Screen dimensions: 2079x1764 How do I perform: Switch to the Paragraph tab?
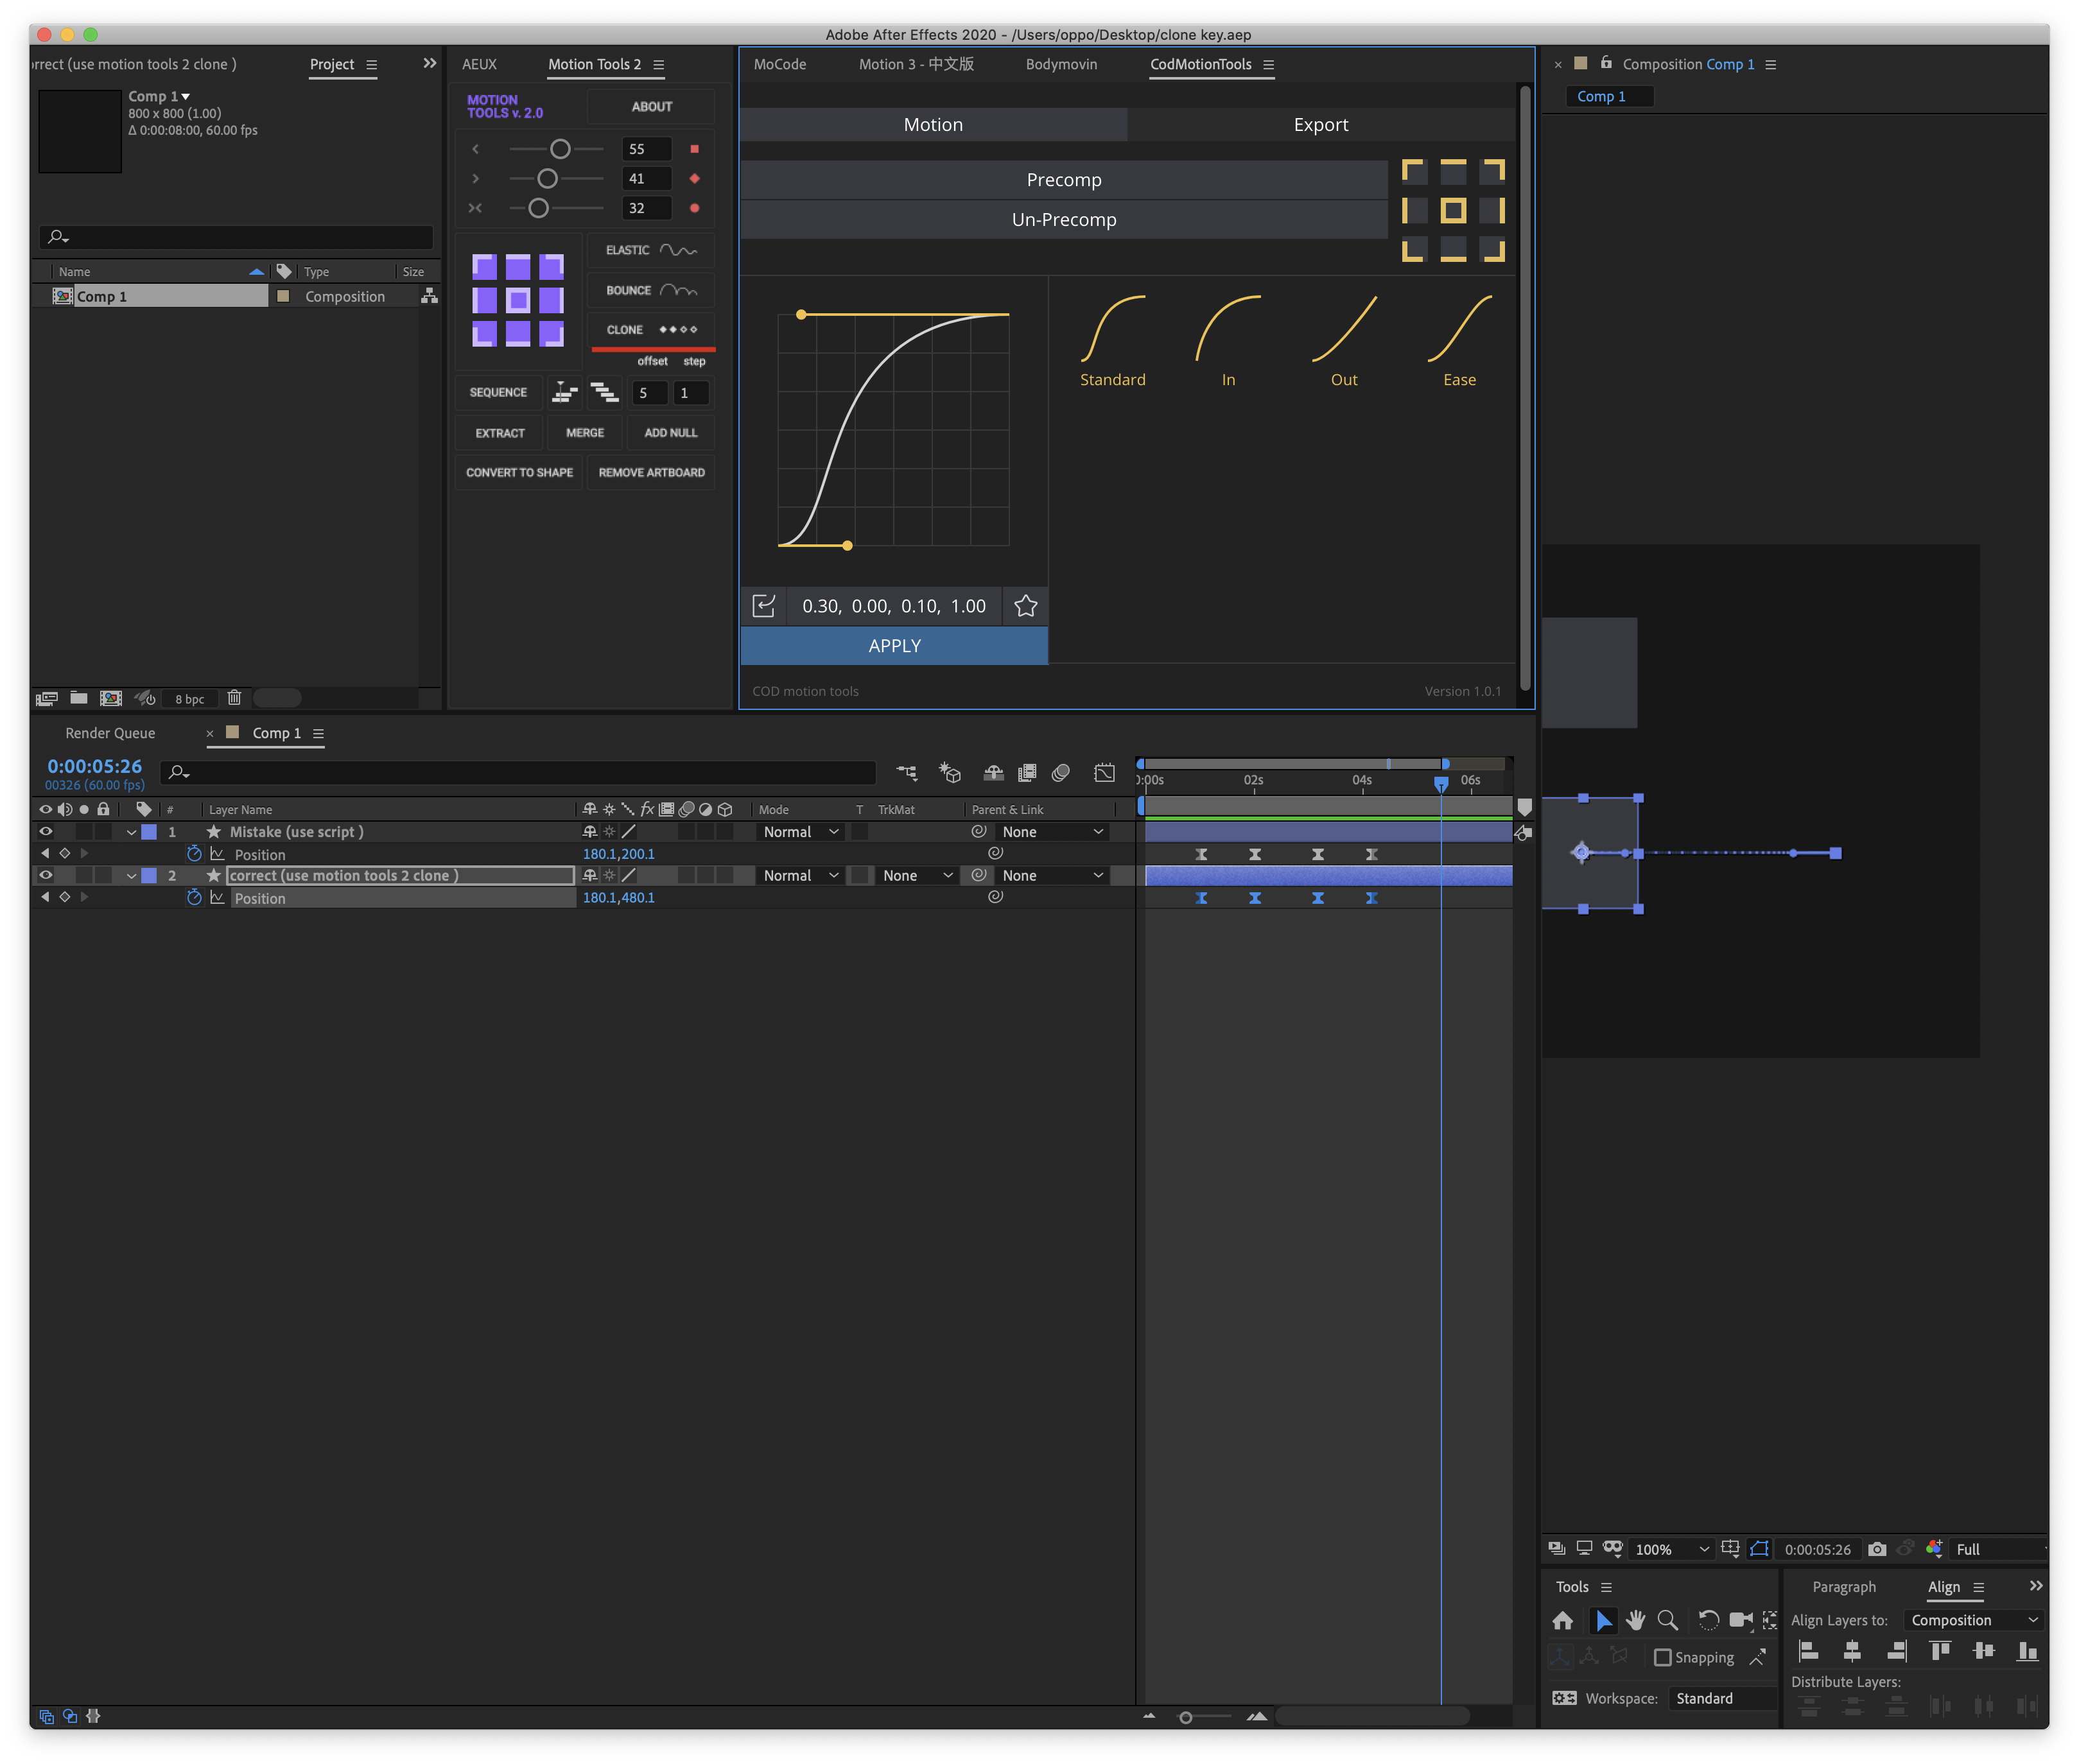[1844, 1587]
